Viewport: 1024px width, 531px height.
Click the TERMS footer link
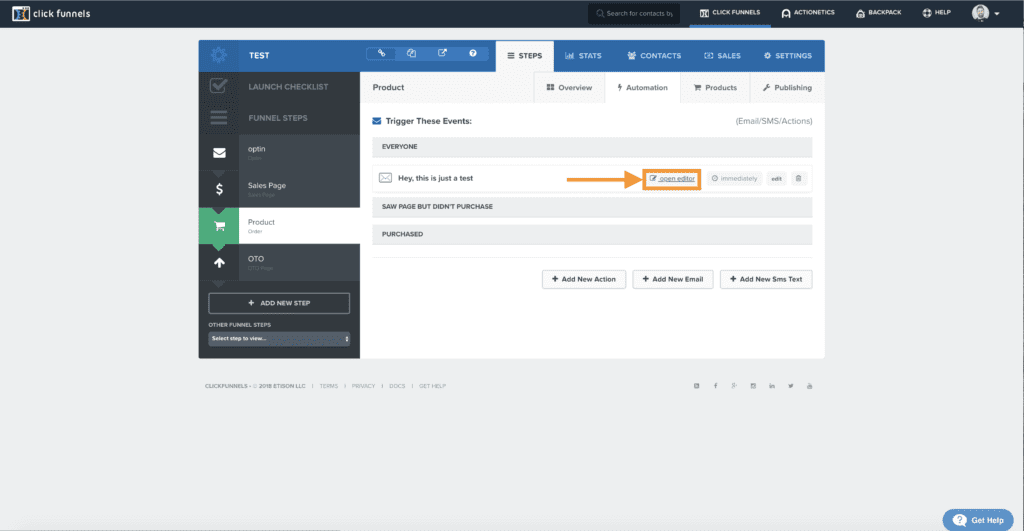coord(328,386)
